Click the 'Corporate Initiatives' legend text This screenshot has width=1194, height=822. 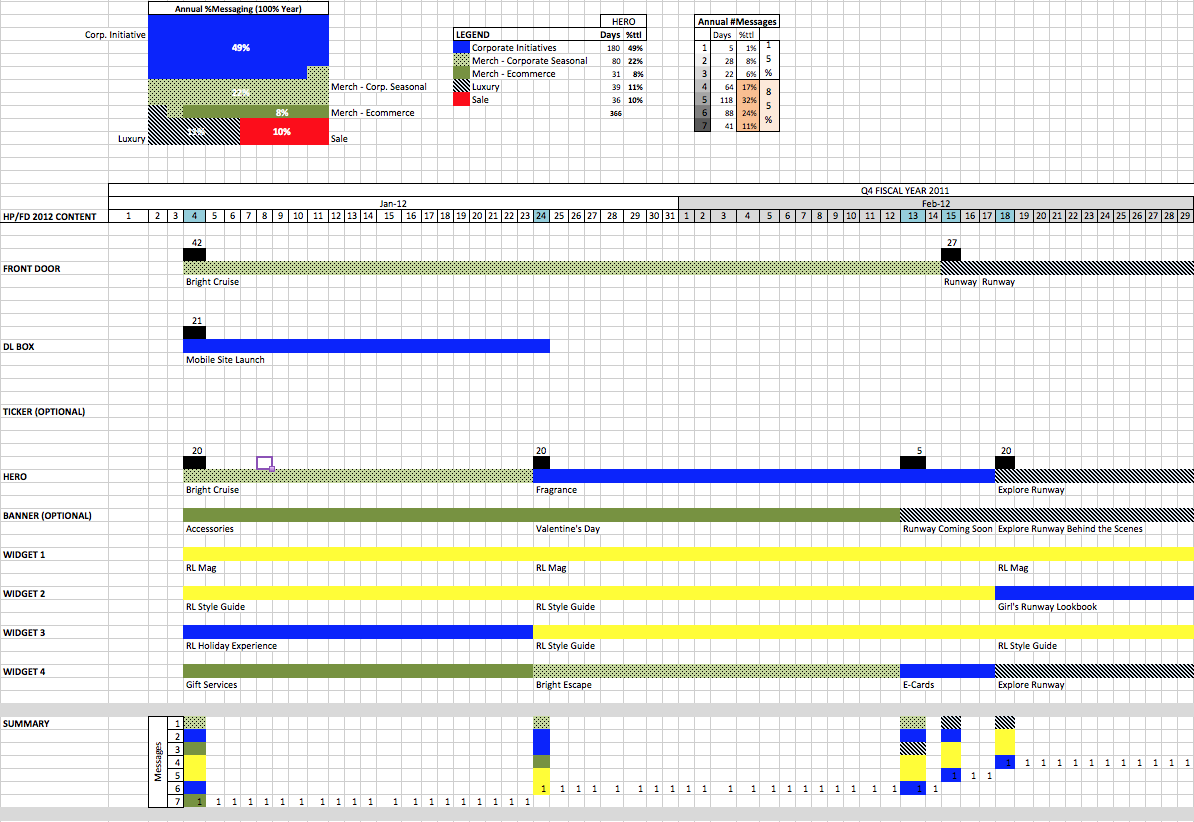[x=514, y=47]
